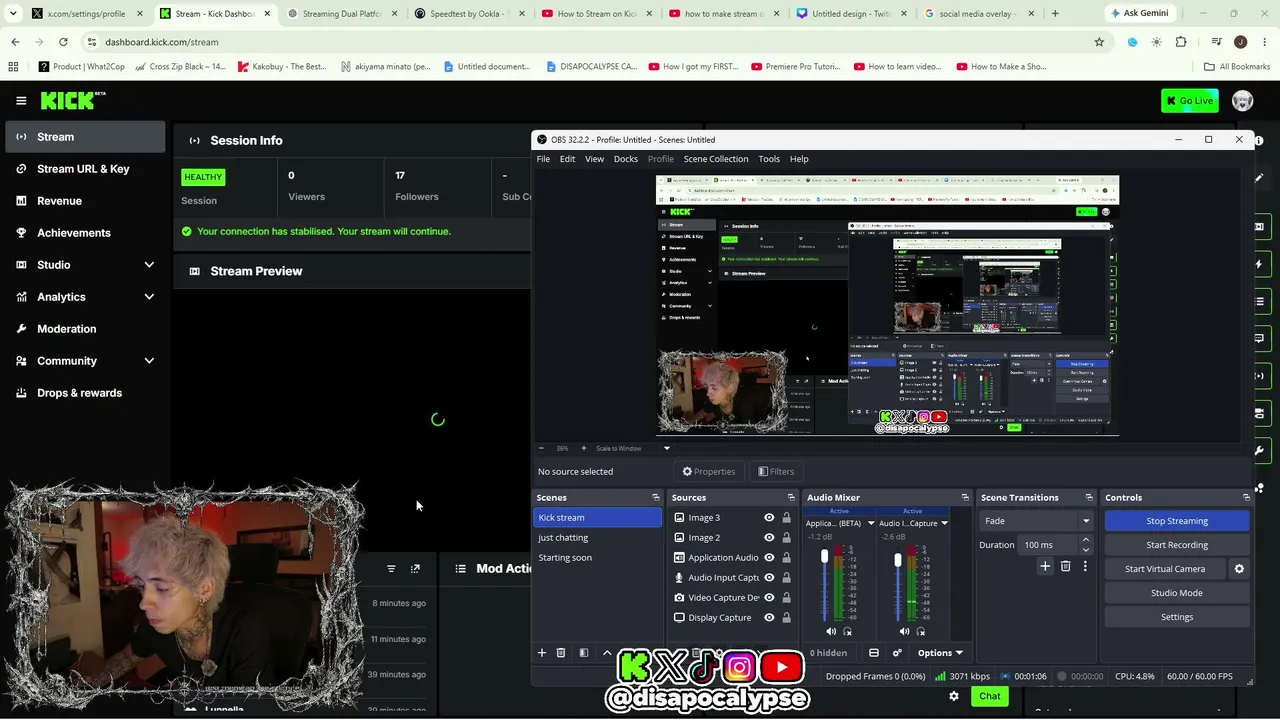The width and height of the screenshot is (1280, 720).
Task: Expand the Analytics section in Kick sidebar
Action: coord(149,297)
